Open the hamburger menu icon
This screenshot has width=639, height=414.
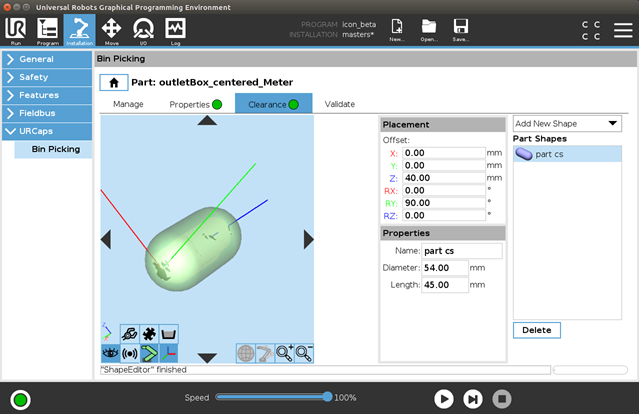(x=623, y=31)
